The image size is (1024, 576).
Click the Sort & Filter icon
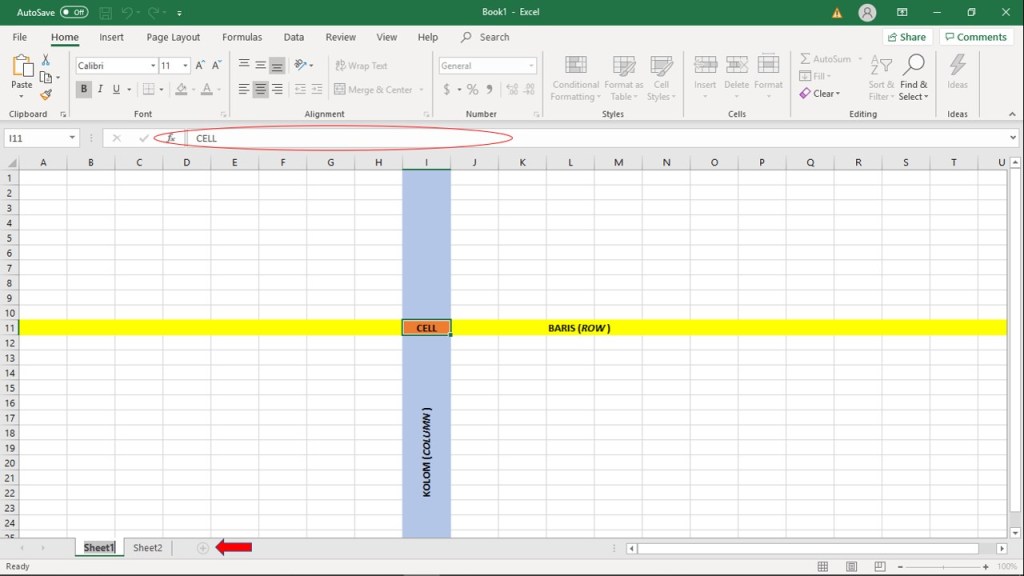point(881,66)
